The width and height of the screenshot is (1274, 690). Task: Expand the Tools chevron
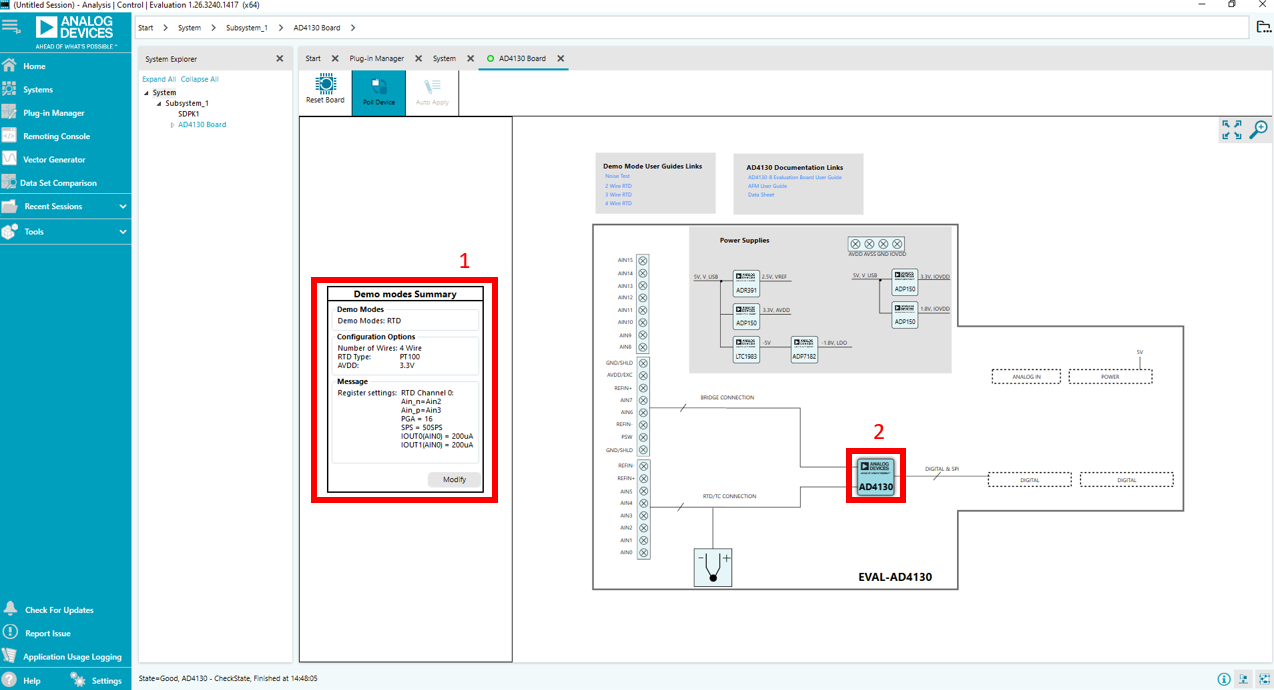coord(123,231)
